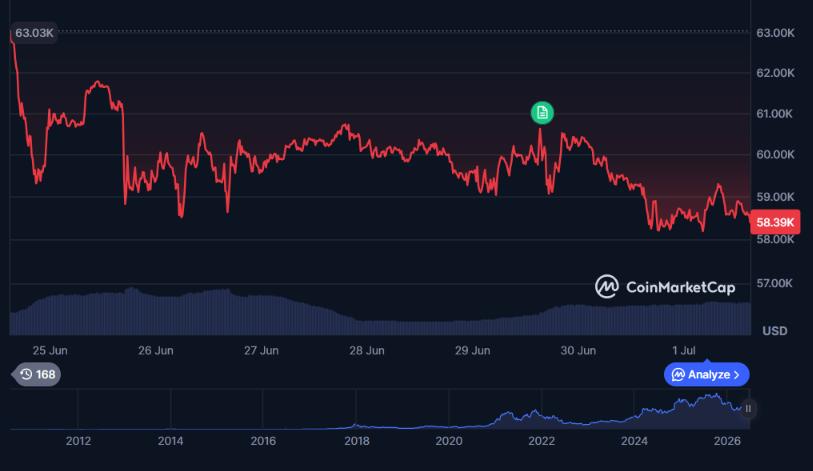The height and width of the screenshot is (471, 813).
Task: Click the CoinMarketCap icon inside Analyze
Action: [x=678, y=375]
